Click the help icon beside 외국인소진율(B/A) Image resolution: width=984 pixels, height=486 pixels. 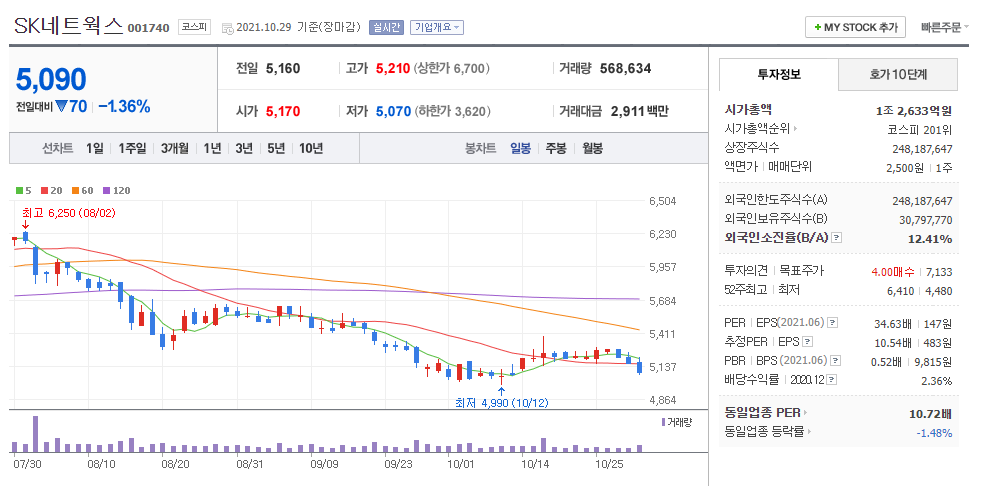click(837, 238)
